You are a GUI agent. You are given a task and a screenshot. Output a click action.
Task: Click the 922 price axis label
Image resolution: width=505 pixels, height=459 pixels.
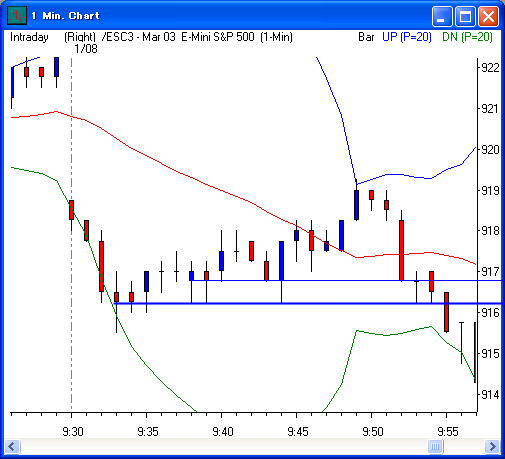pos(490,68)
